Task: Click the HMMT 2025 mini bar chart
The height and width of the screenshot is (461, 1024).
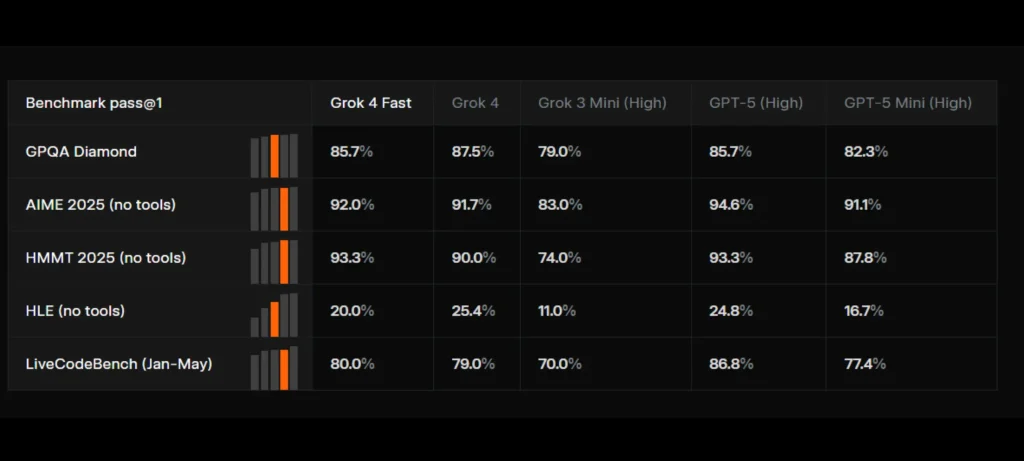Action: (x=274, y=261)
